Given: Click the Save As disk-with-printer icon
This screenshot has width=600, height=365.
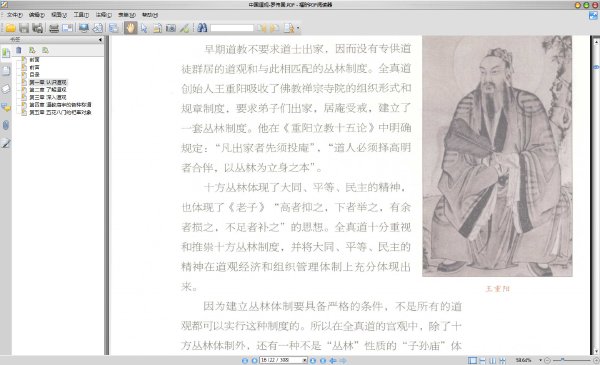Looking at the screenshot, I should [38, 28].
